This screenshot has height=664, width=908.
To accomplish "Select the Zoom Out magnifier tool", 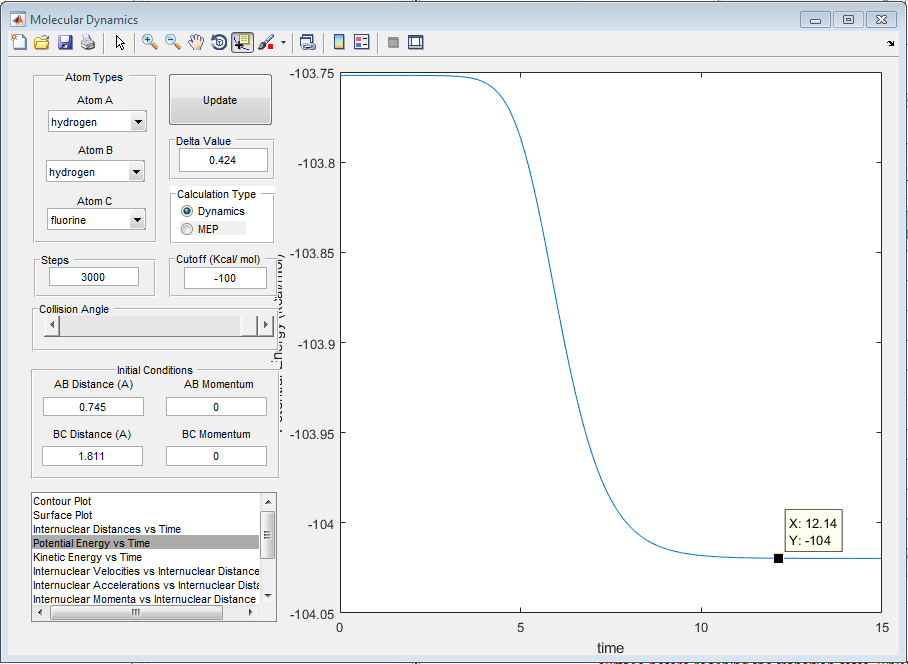I will [x=173, y=42].
